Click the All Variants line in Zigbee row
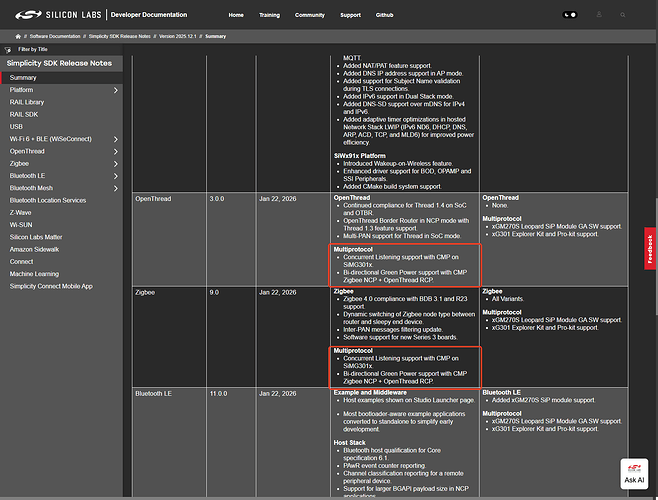Viewport: 658px width, 500px height. [508, 299]
